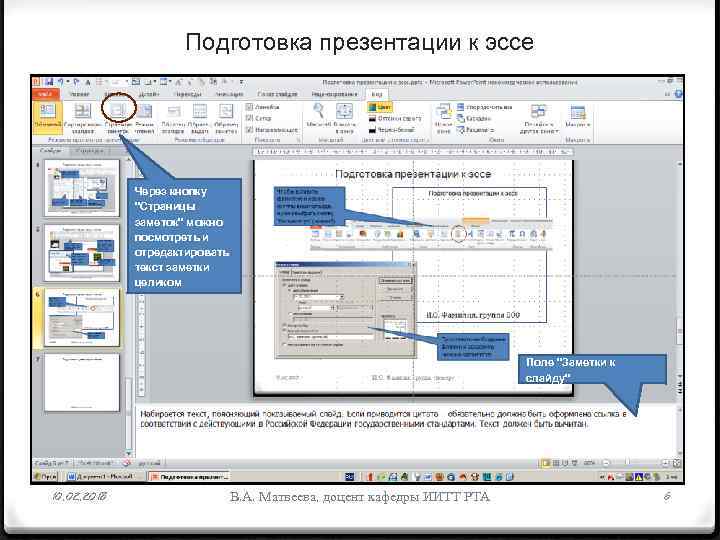Open Новое окно for the presentation
Screen dimensions: 720x540
[x=444, y=118]
